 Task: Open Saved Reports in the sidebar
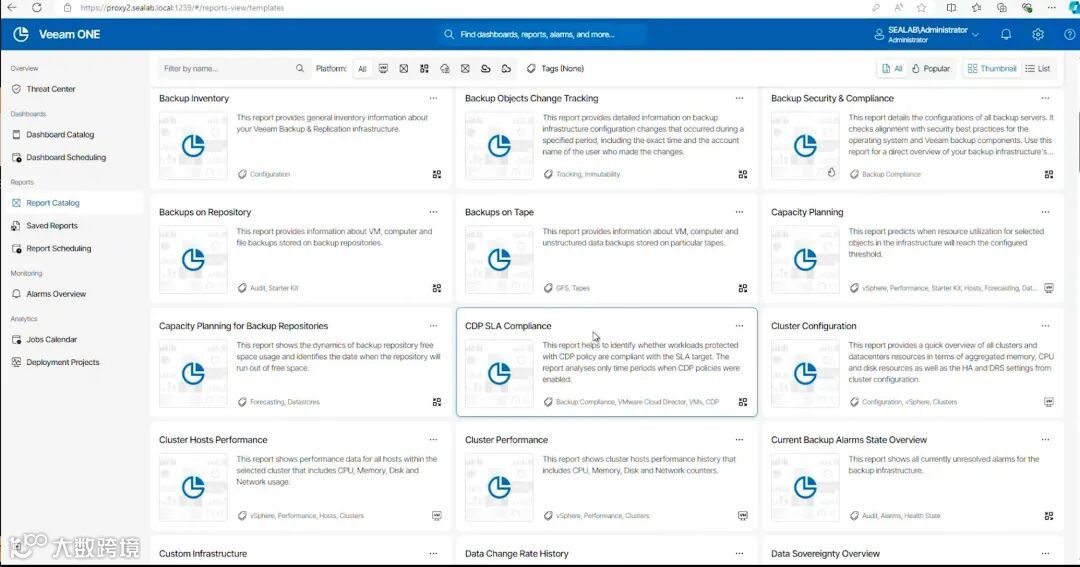pyautogui.click(x=52, y=225)
